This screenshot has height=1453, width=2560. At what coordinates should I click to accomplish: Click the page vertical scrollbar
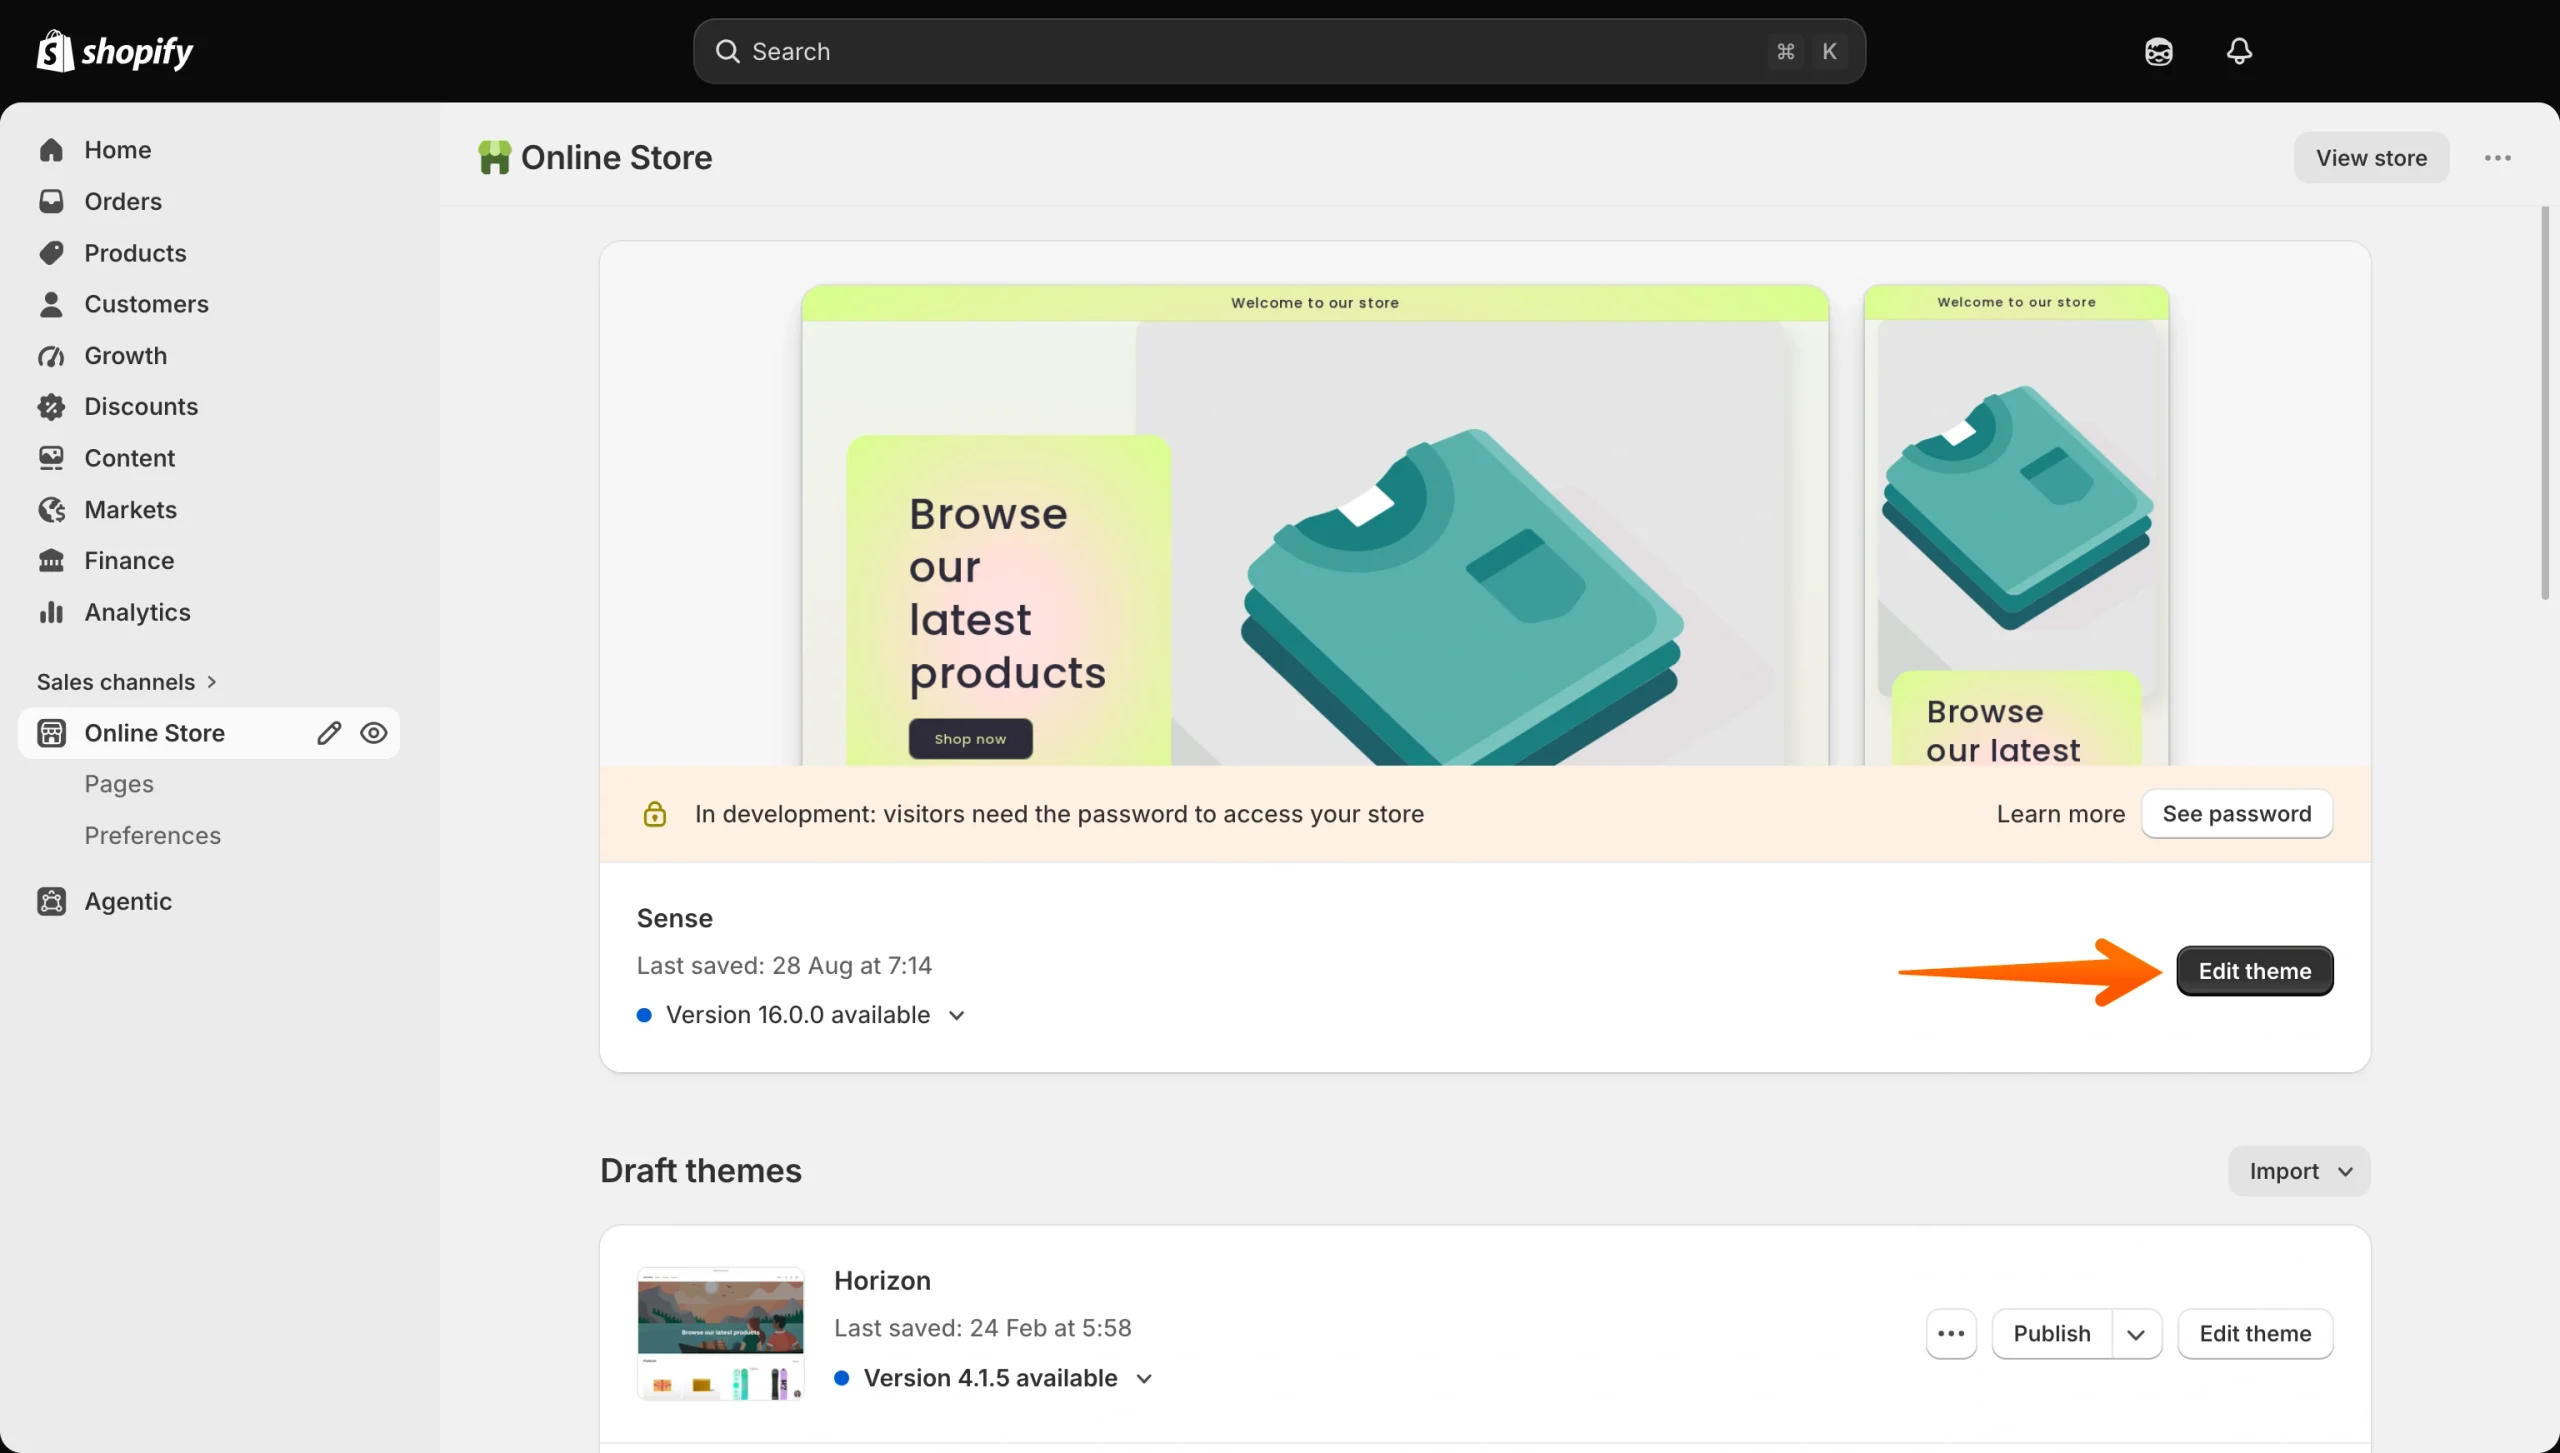[2545, 403]
